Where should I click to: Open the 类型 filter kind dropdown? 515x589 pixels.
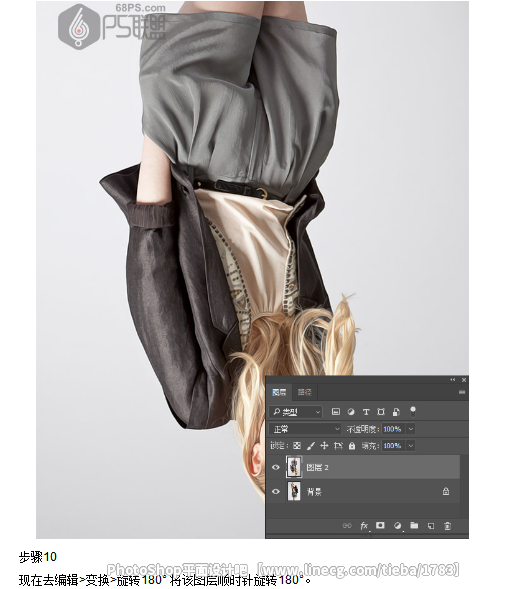point(296,412)
